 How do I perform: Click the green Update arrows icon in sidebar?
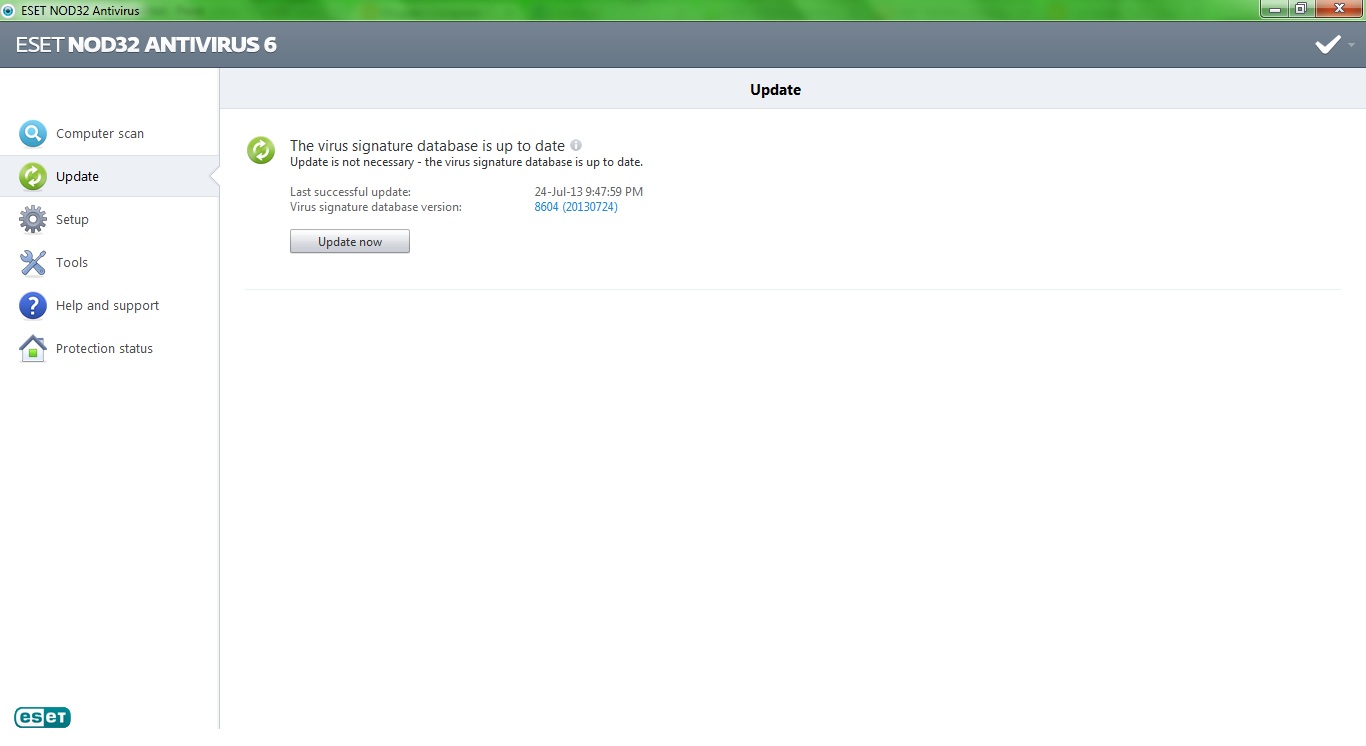33,176
